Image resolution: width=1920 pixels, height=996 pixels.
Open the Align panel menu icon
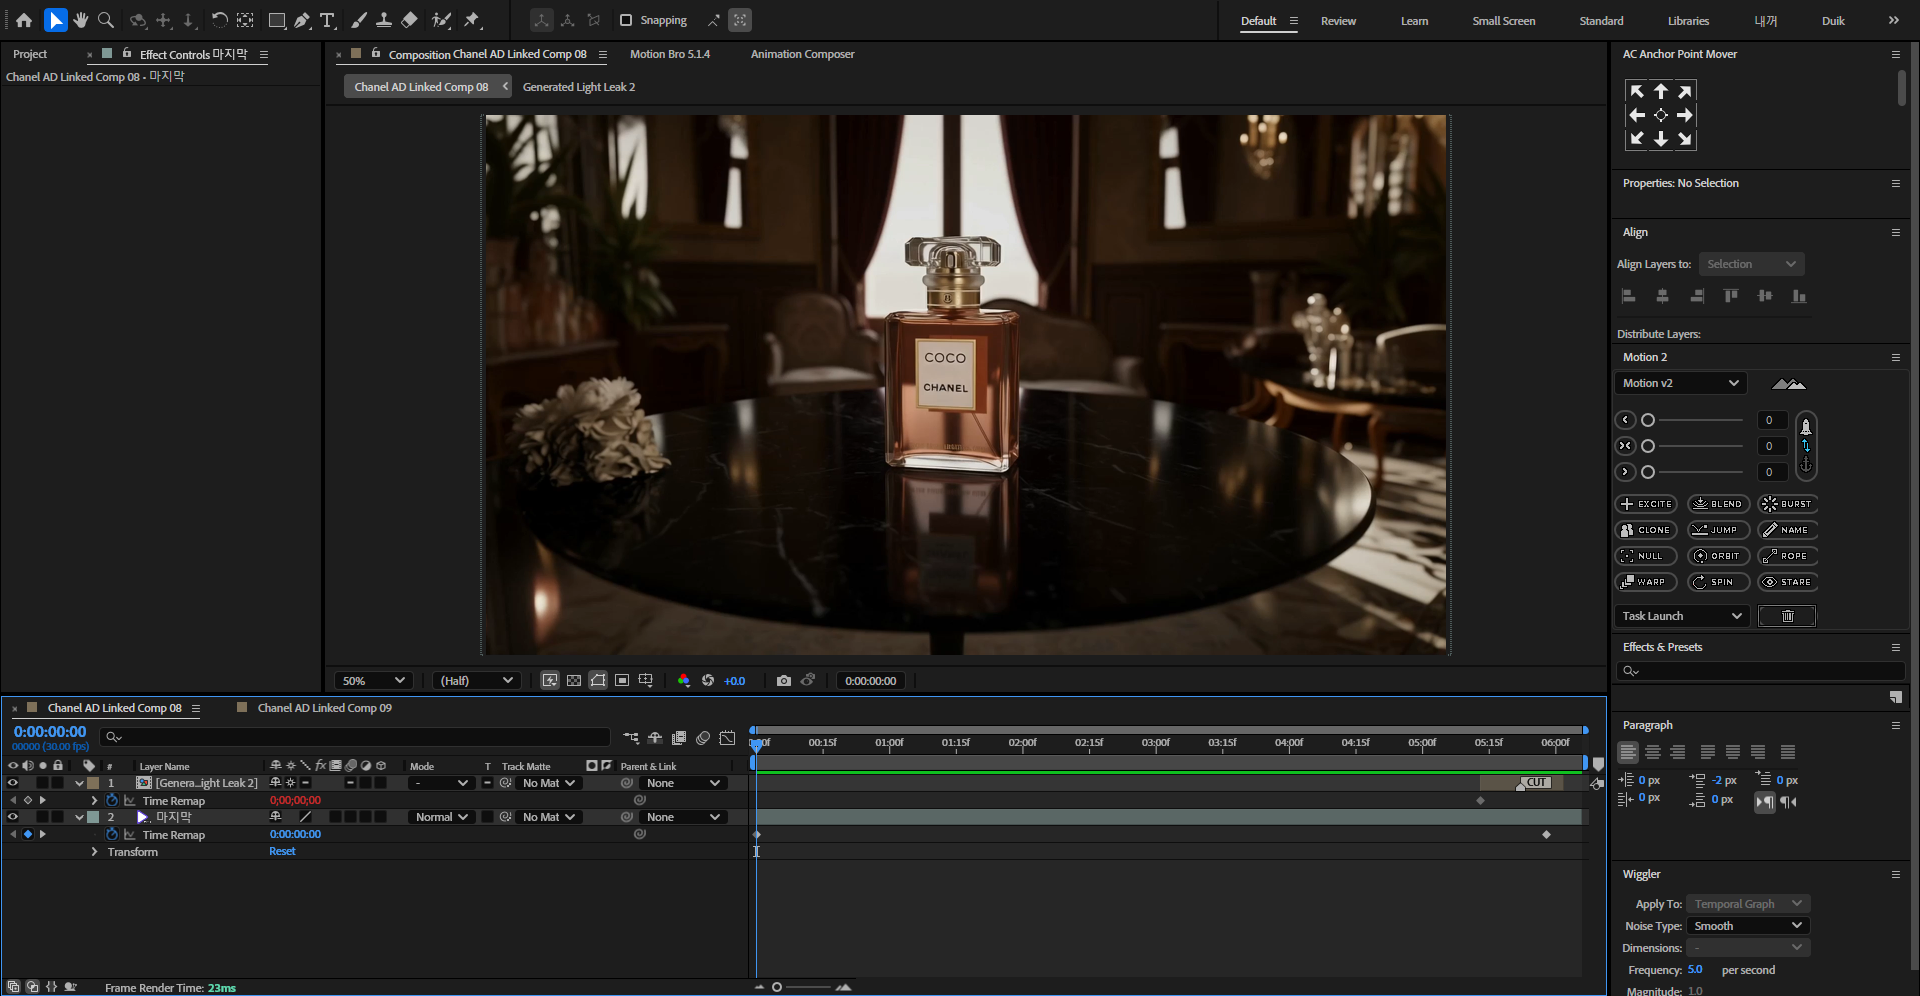pos(1895,232)
